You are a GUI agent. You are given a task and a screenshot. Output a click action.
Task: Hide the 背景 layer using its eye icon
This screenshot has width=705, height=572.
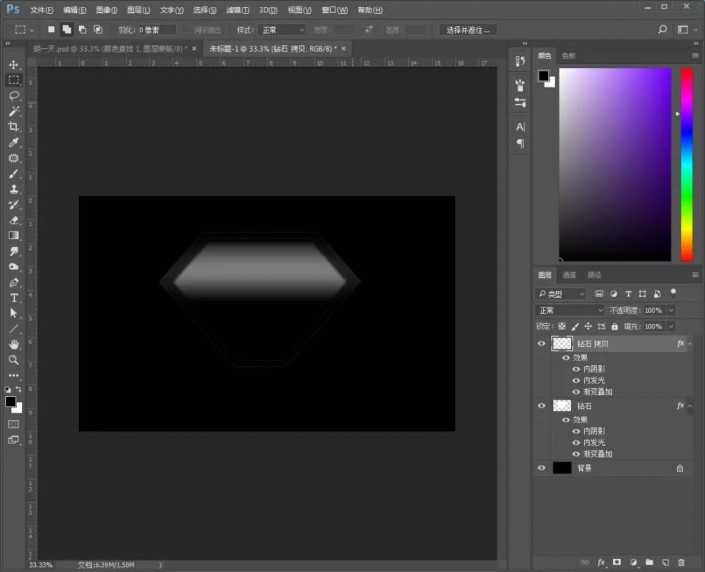click(x=542, y=467)
